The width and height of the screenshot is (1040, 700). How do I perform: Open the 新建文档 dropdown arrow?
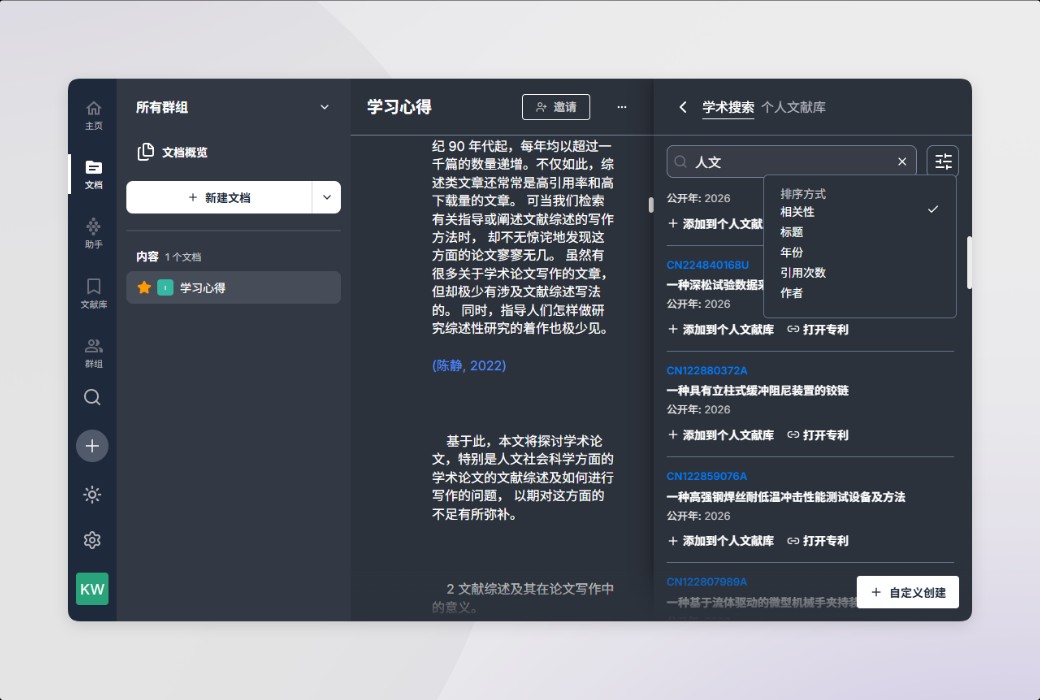[x=326, y=197]
